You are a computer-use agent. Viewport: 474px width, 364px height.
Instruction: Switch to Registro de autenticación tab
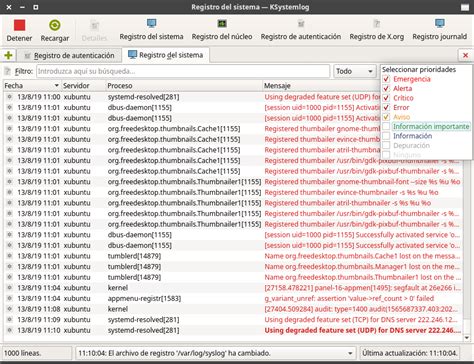[69, 56]
